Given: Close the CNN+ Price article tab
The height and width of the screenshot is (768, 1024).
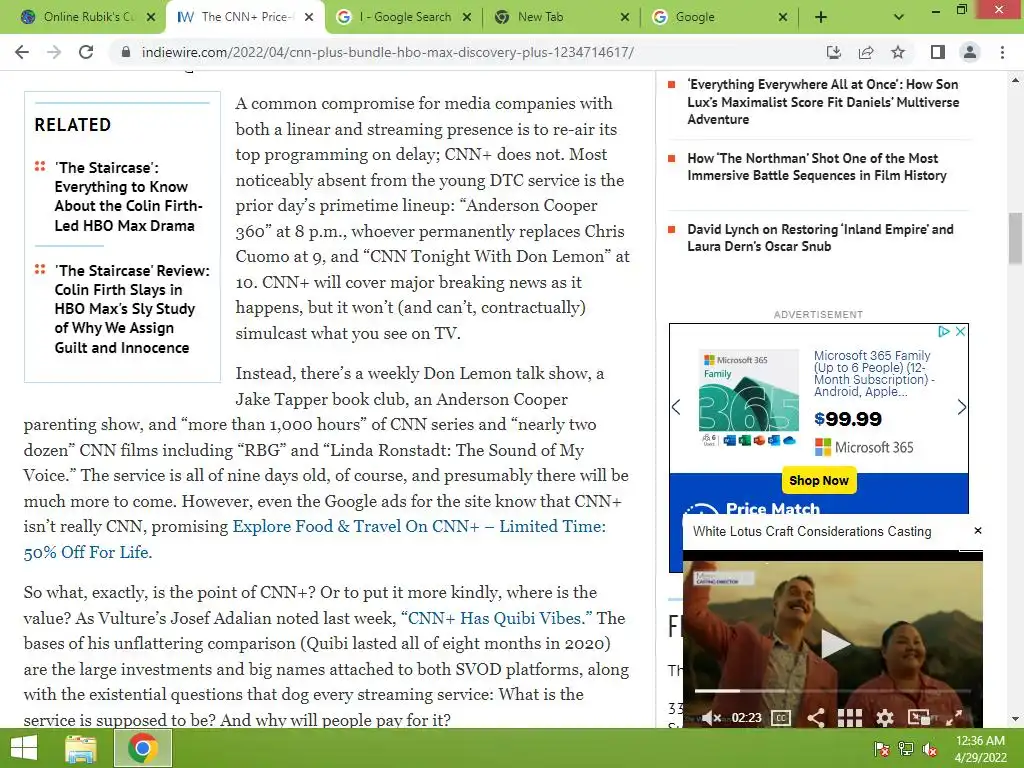Looking at the screenshot, I should [310, 17].
